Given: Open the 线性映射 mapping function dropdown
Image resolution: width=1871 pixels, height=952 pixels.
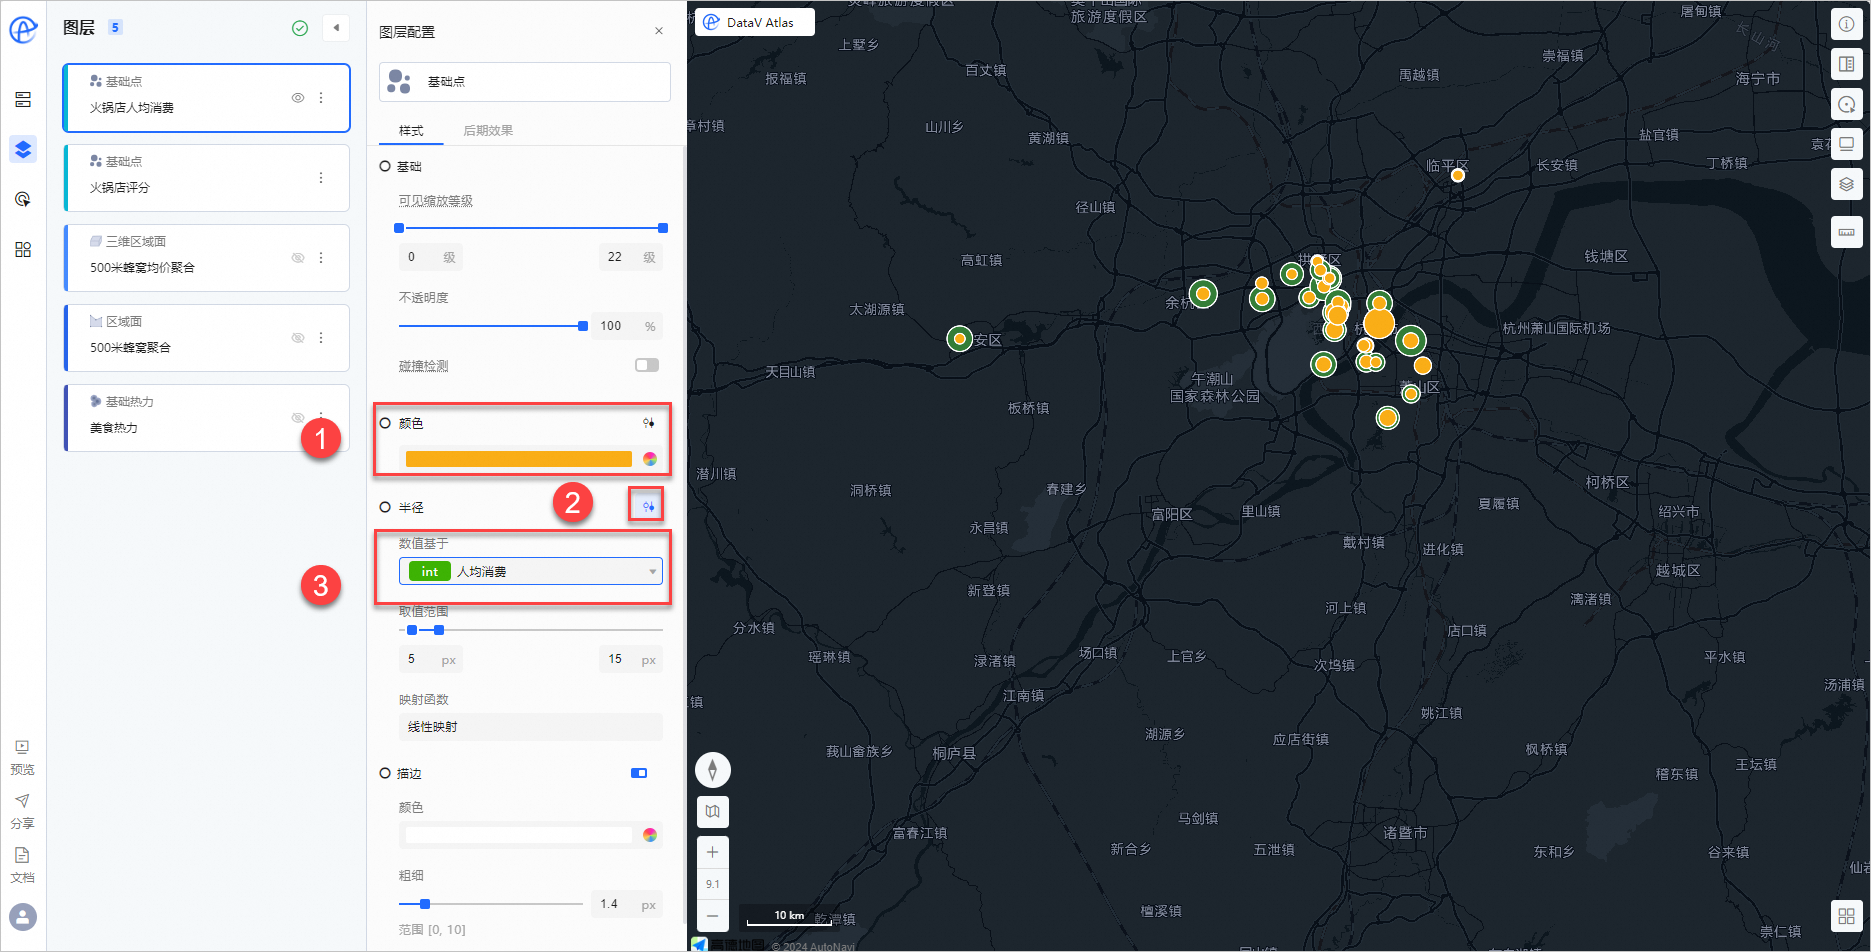Looking at the screenshot, I should 531,727.
